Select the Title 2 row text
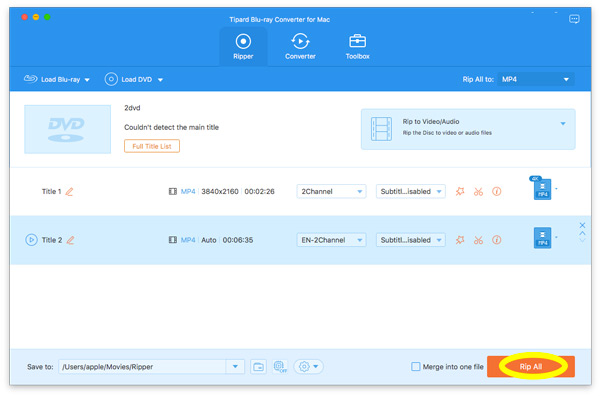The height and width of the screenshot is (396, 600). (52, 240)
